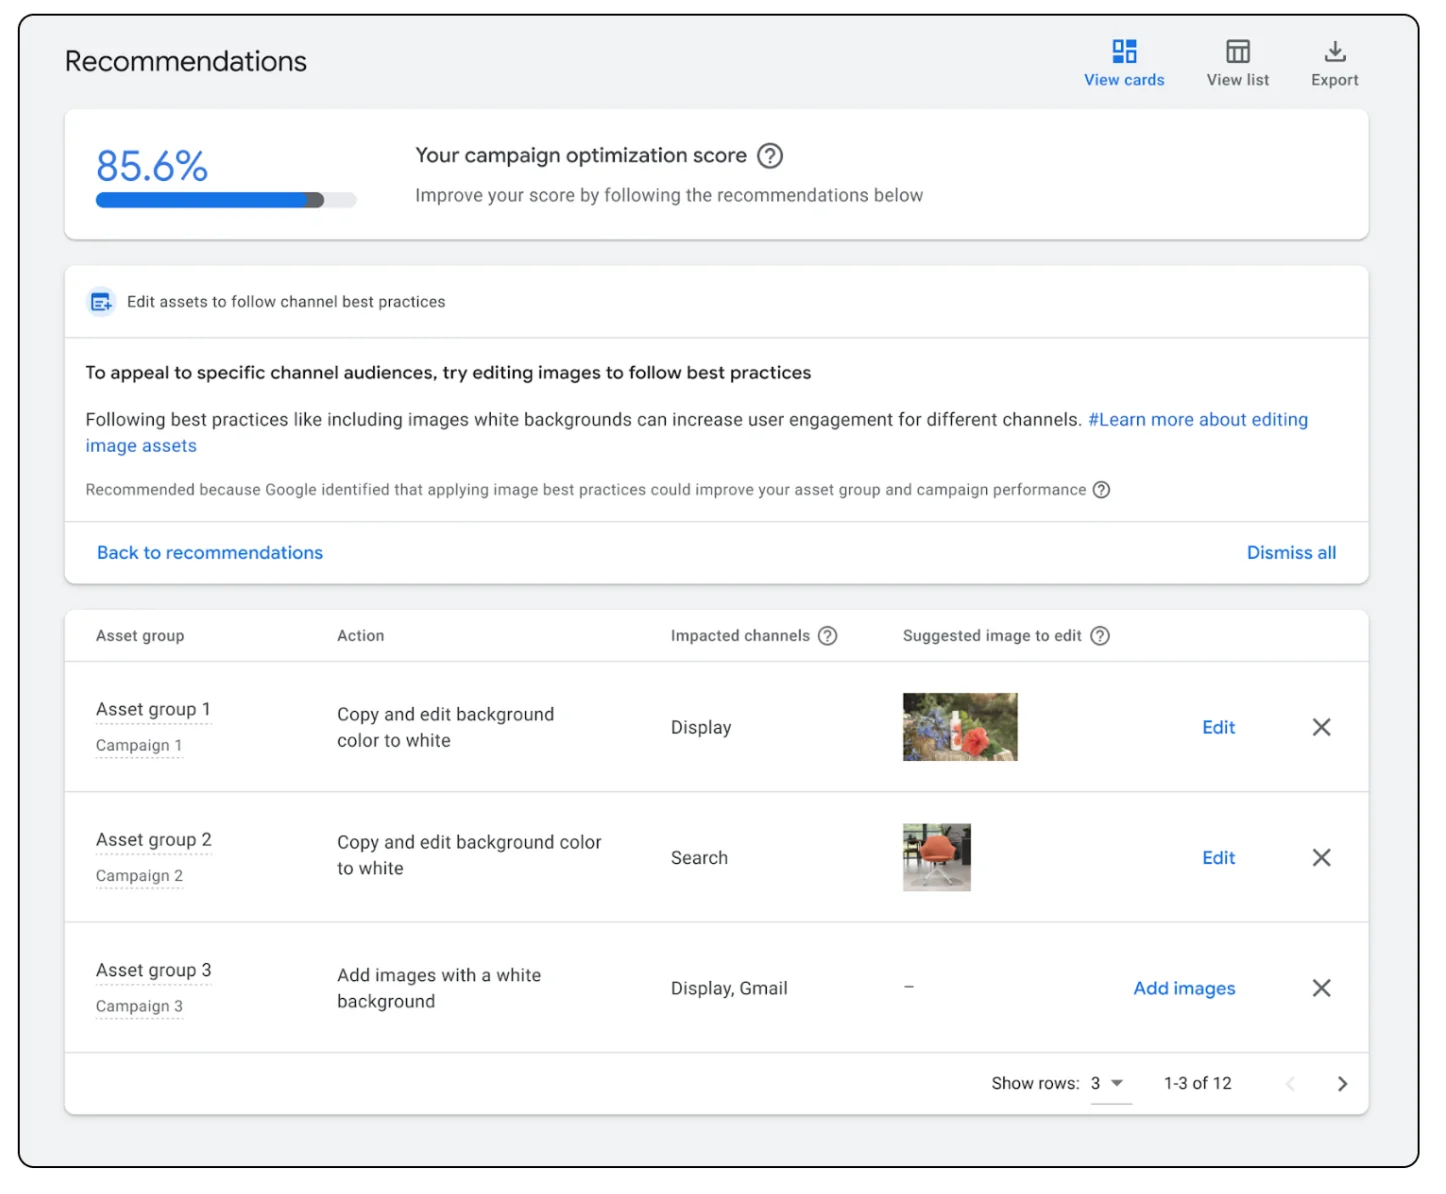
Task: Open the Show rows dropdown
Action: click(1110, 1083)
